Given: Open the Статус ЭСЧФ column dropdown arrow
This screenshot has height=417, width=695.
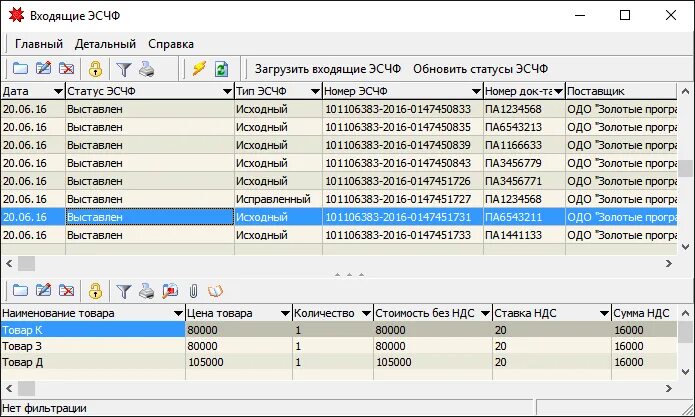Looking at the screenshot, I should (227, 91).
